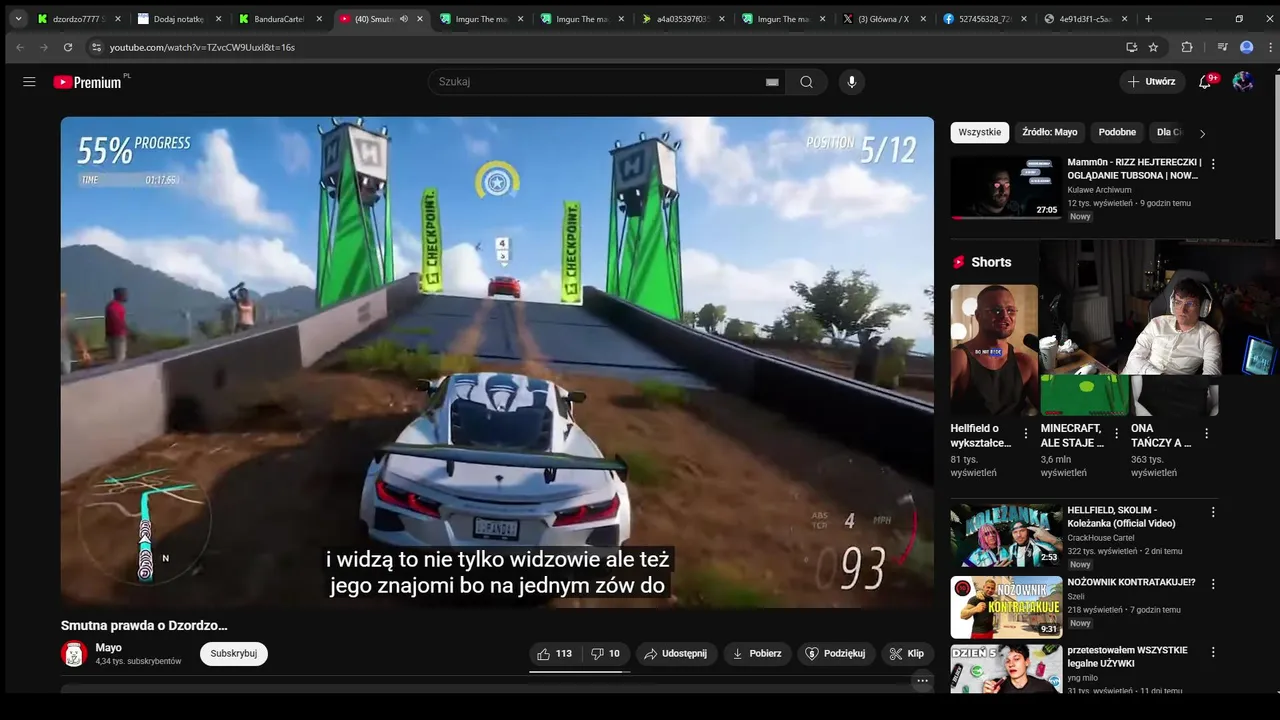Open options for HELLFIELD, SKOLIM Koleżanka
Viewport: 1280px width, 720px height.
click(1213, 512)
